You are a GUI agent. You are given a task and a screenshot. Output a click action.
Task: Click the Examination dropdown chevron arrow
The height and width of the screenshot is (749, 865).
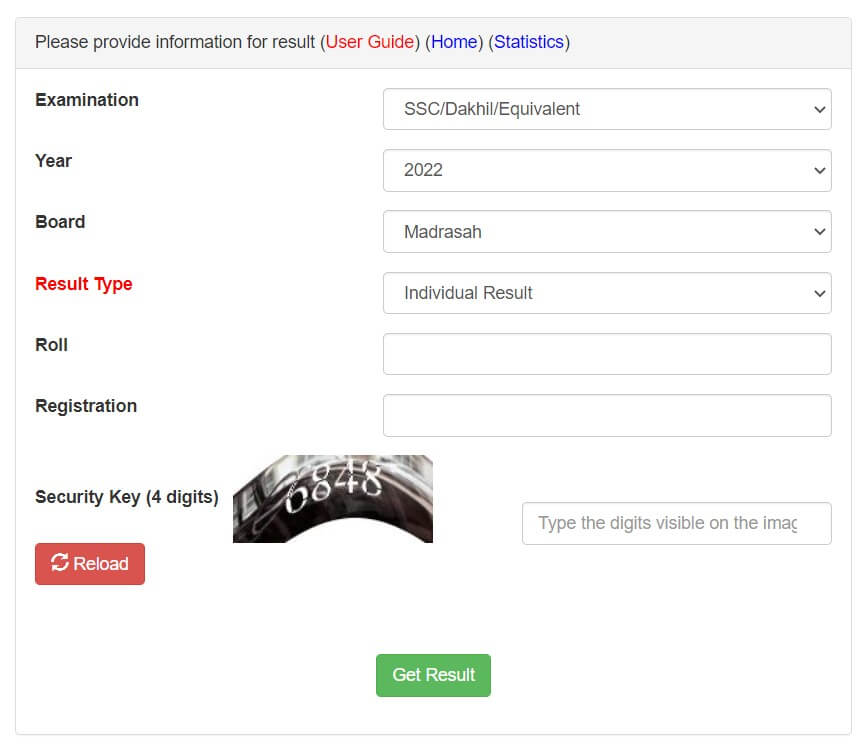tap(819, 109)
